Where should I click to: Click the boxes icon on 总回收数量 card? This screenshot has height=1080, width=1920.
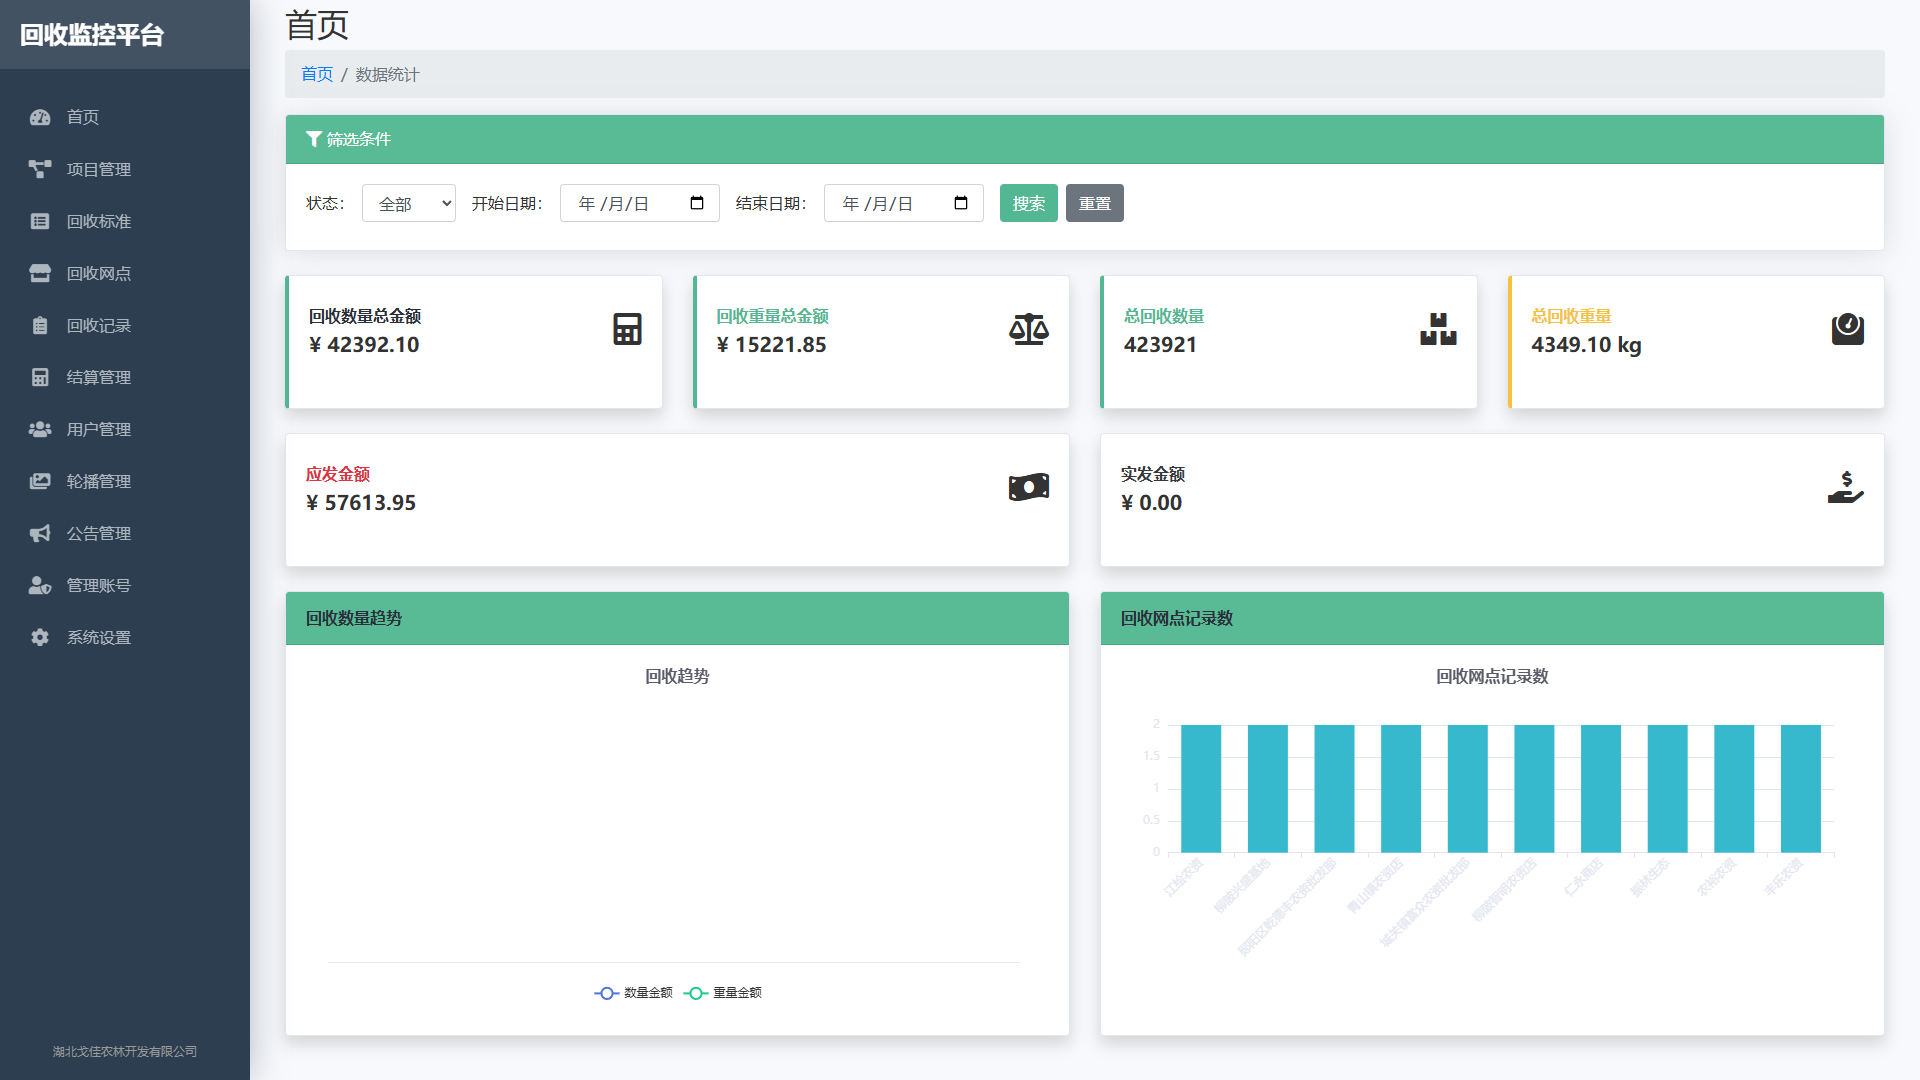(1438, 329)
